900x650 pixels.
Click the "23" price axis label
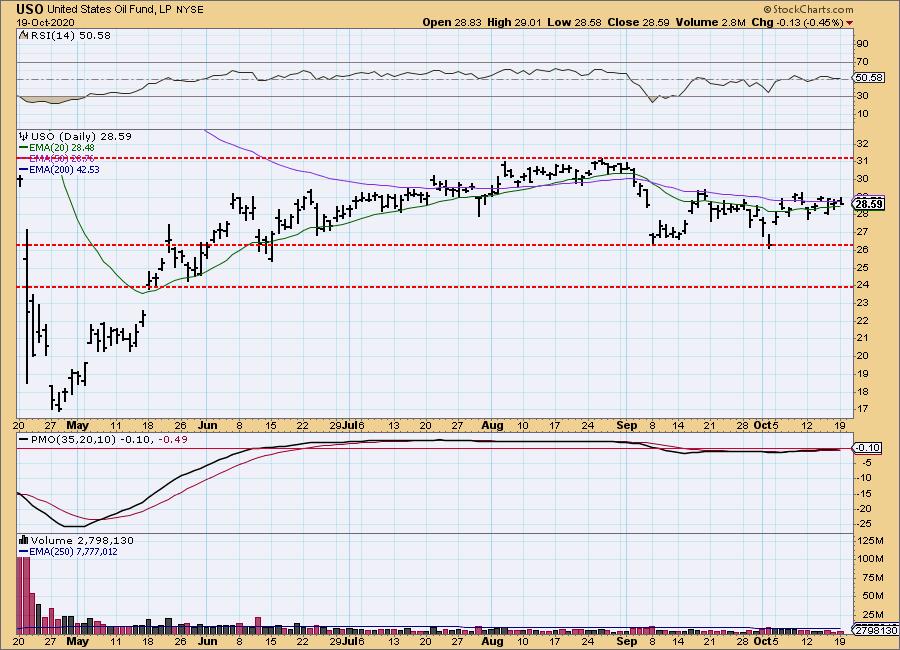pos(862,303)
